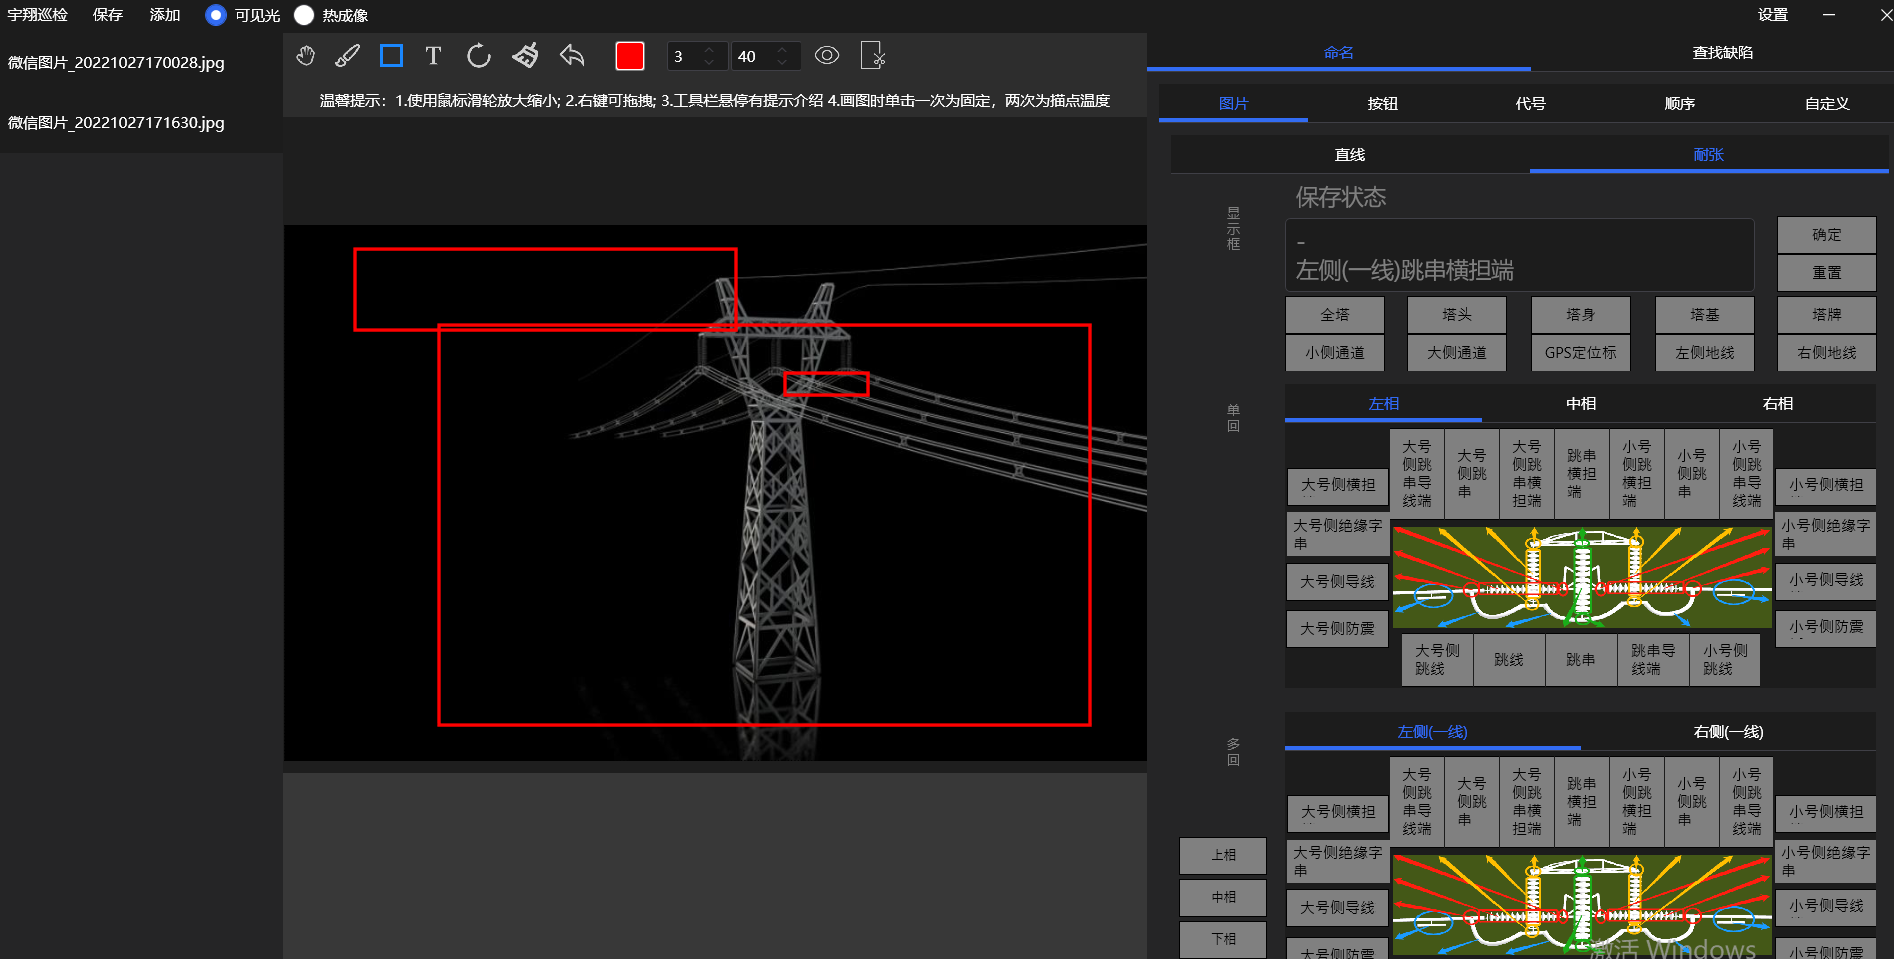Increase the line width value of 3

point(709,49)
